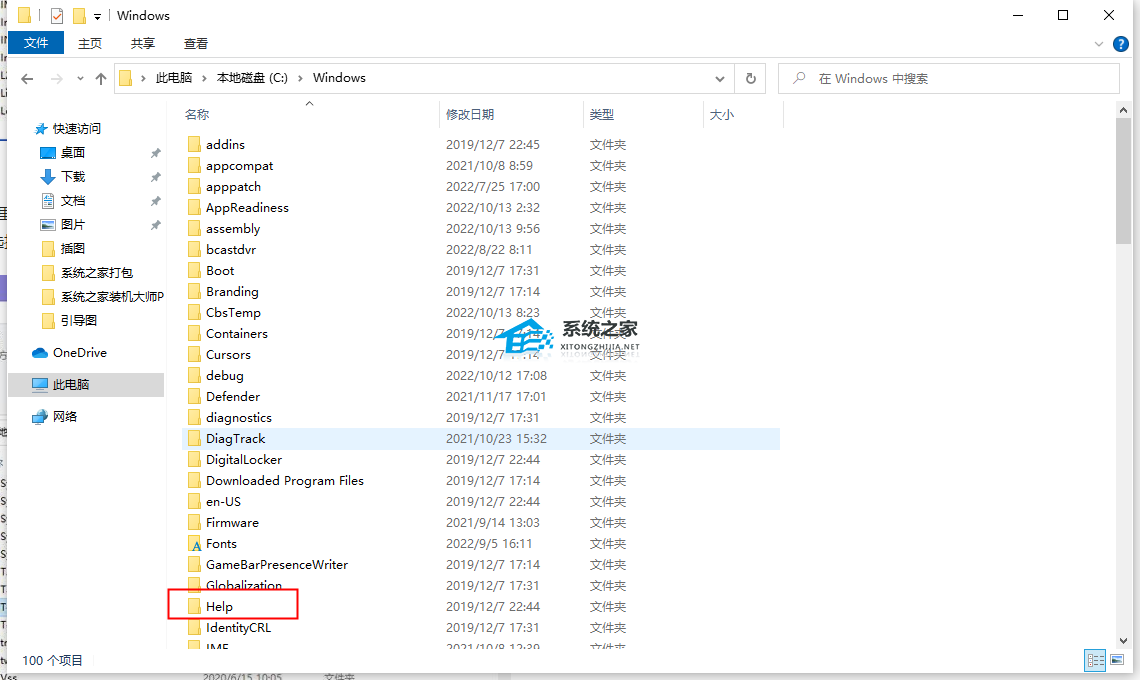Select the Defender folder icon

(194, 396)
